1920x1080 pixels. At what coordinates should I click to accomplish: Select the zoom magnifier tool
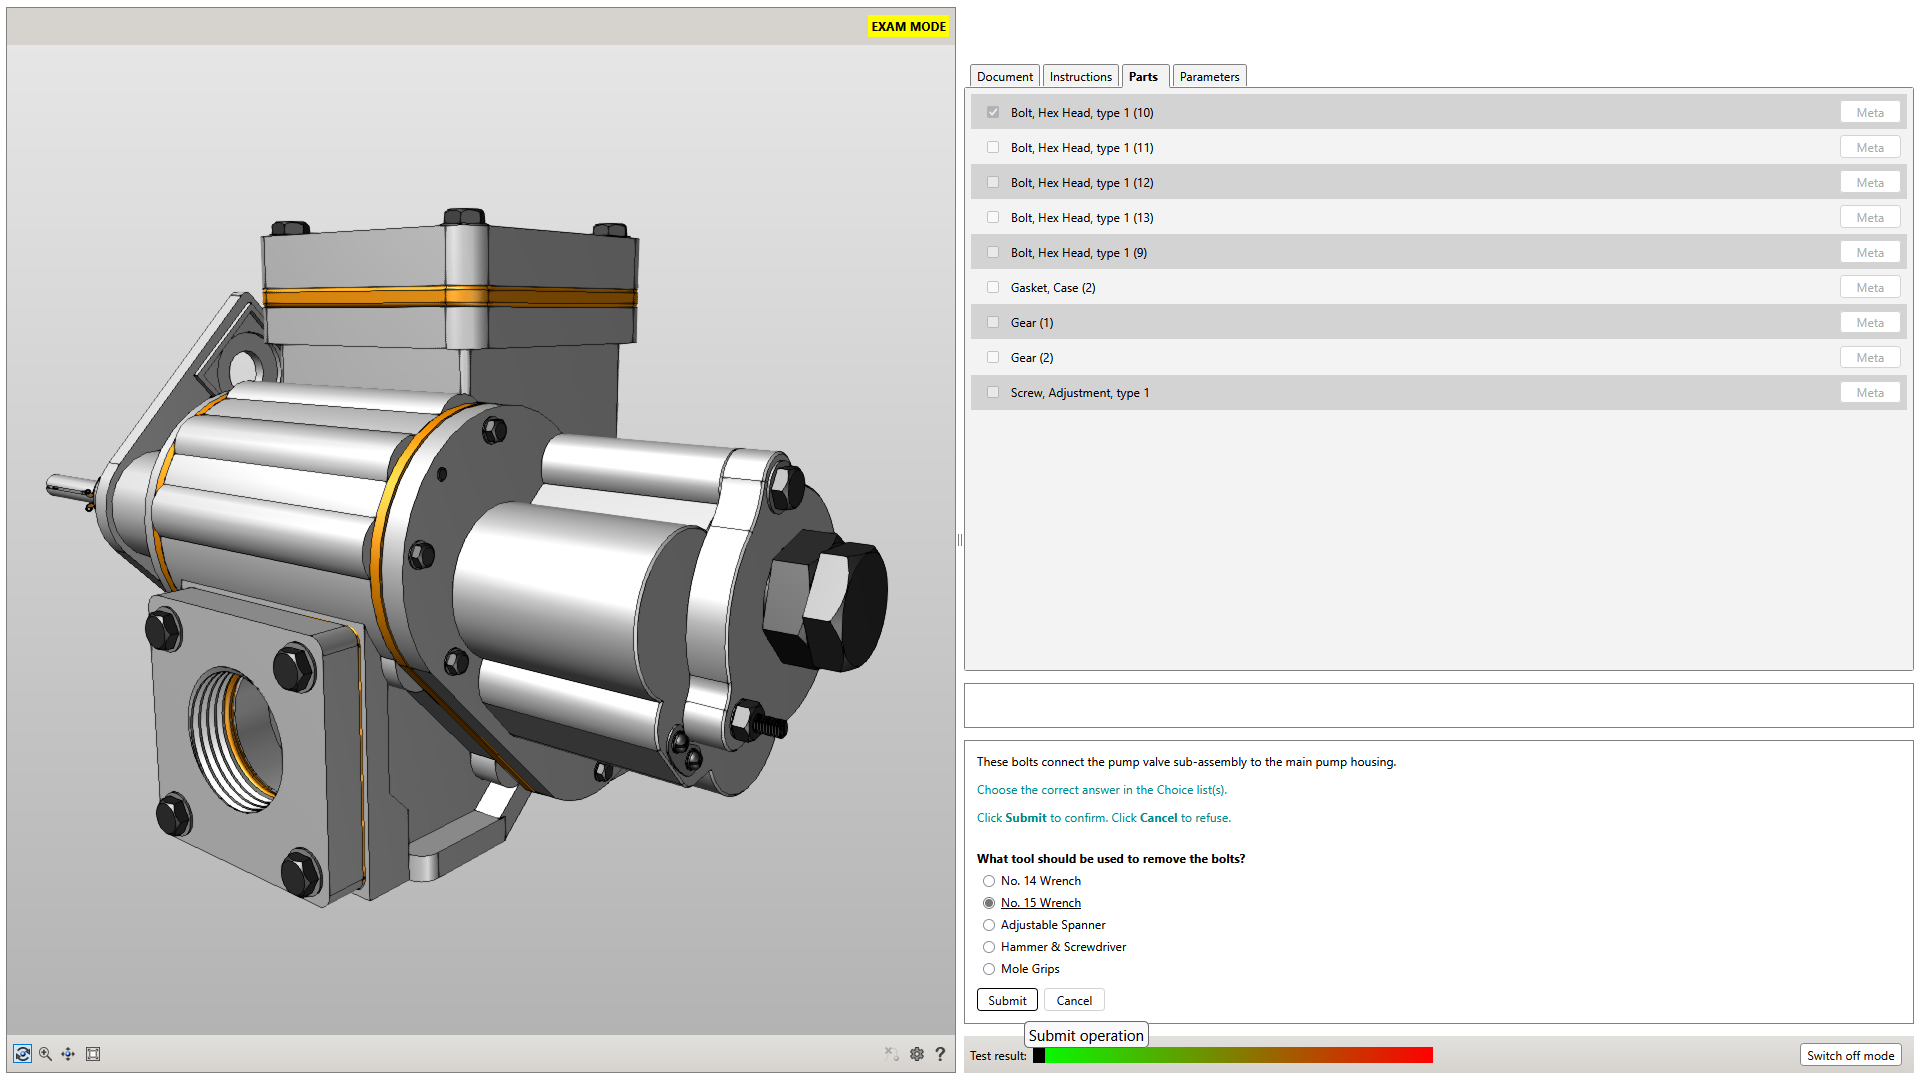pos(45,1054)
